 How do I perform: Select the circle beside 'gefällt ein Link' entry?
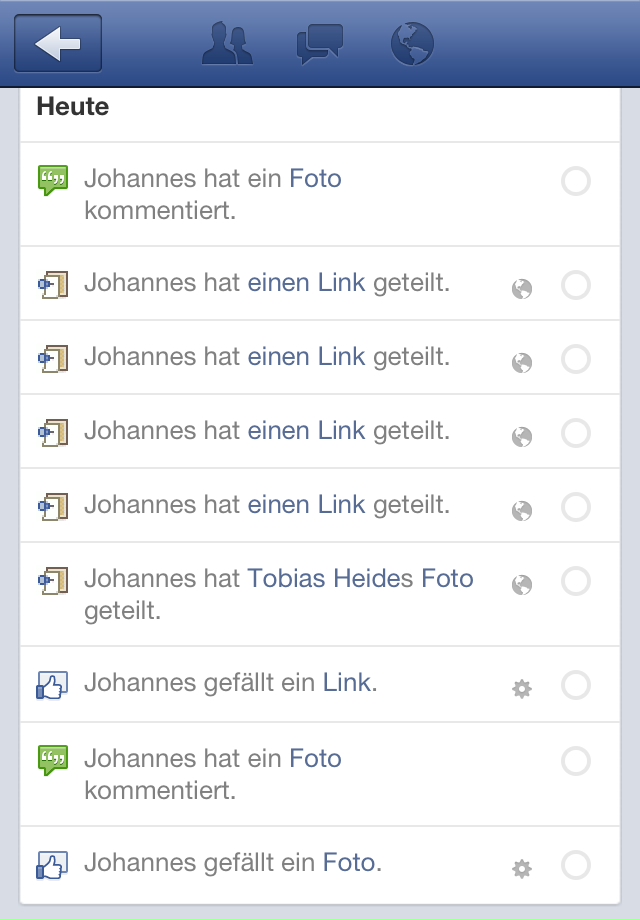tap(576, 685)
